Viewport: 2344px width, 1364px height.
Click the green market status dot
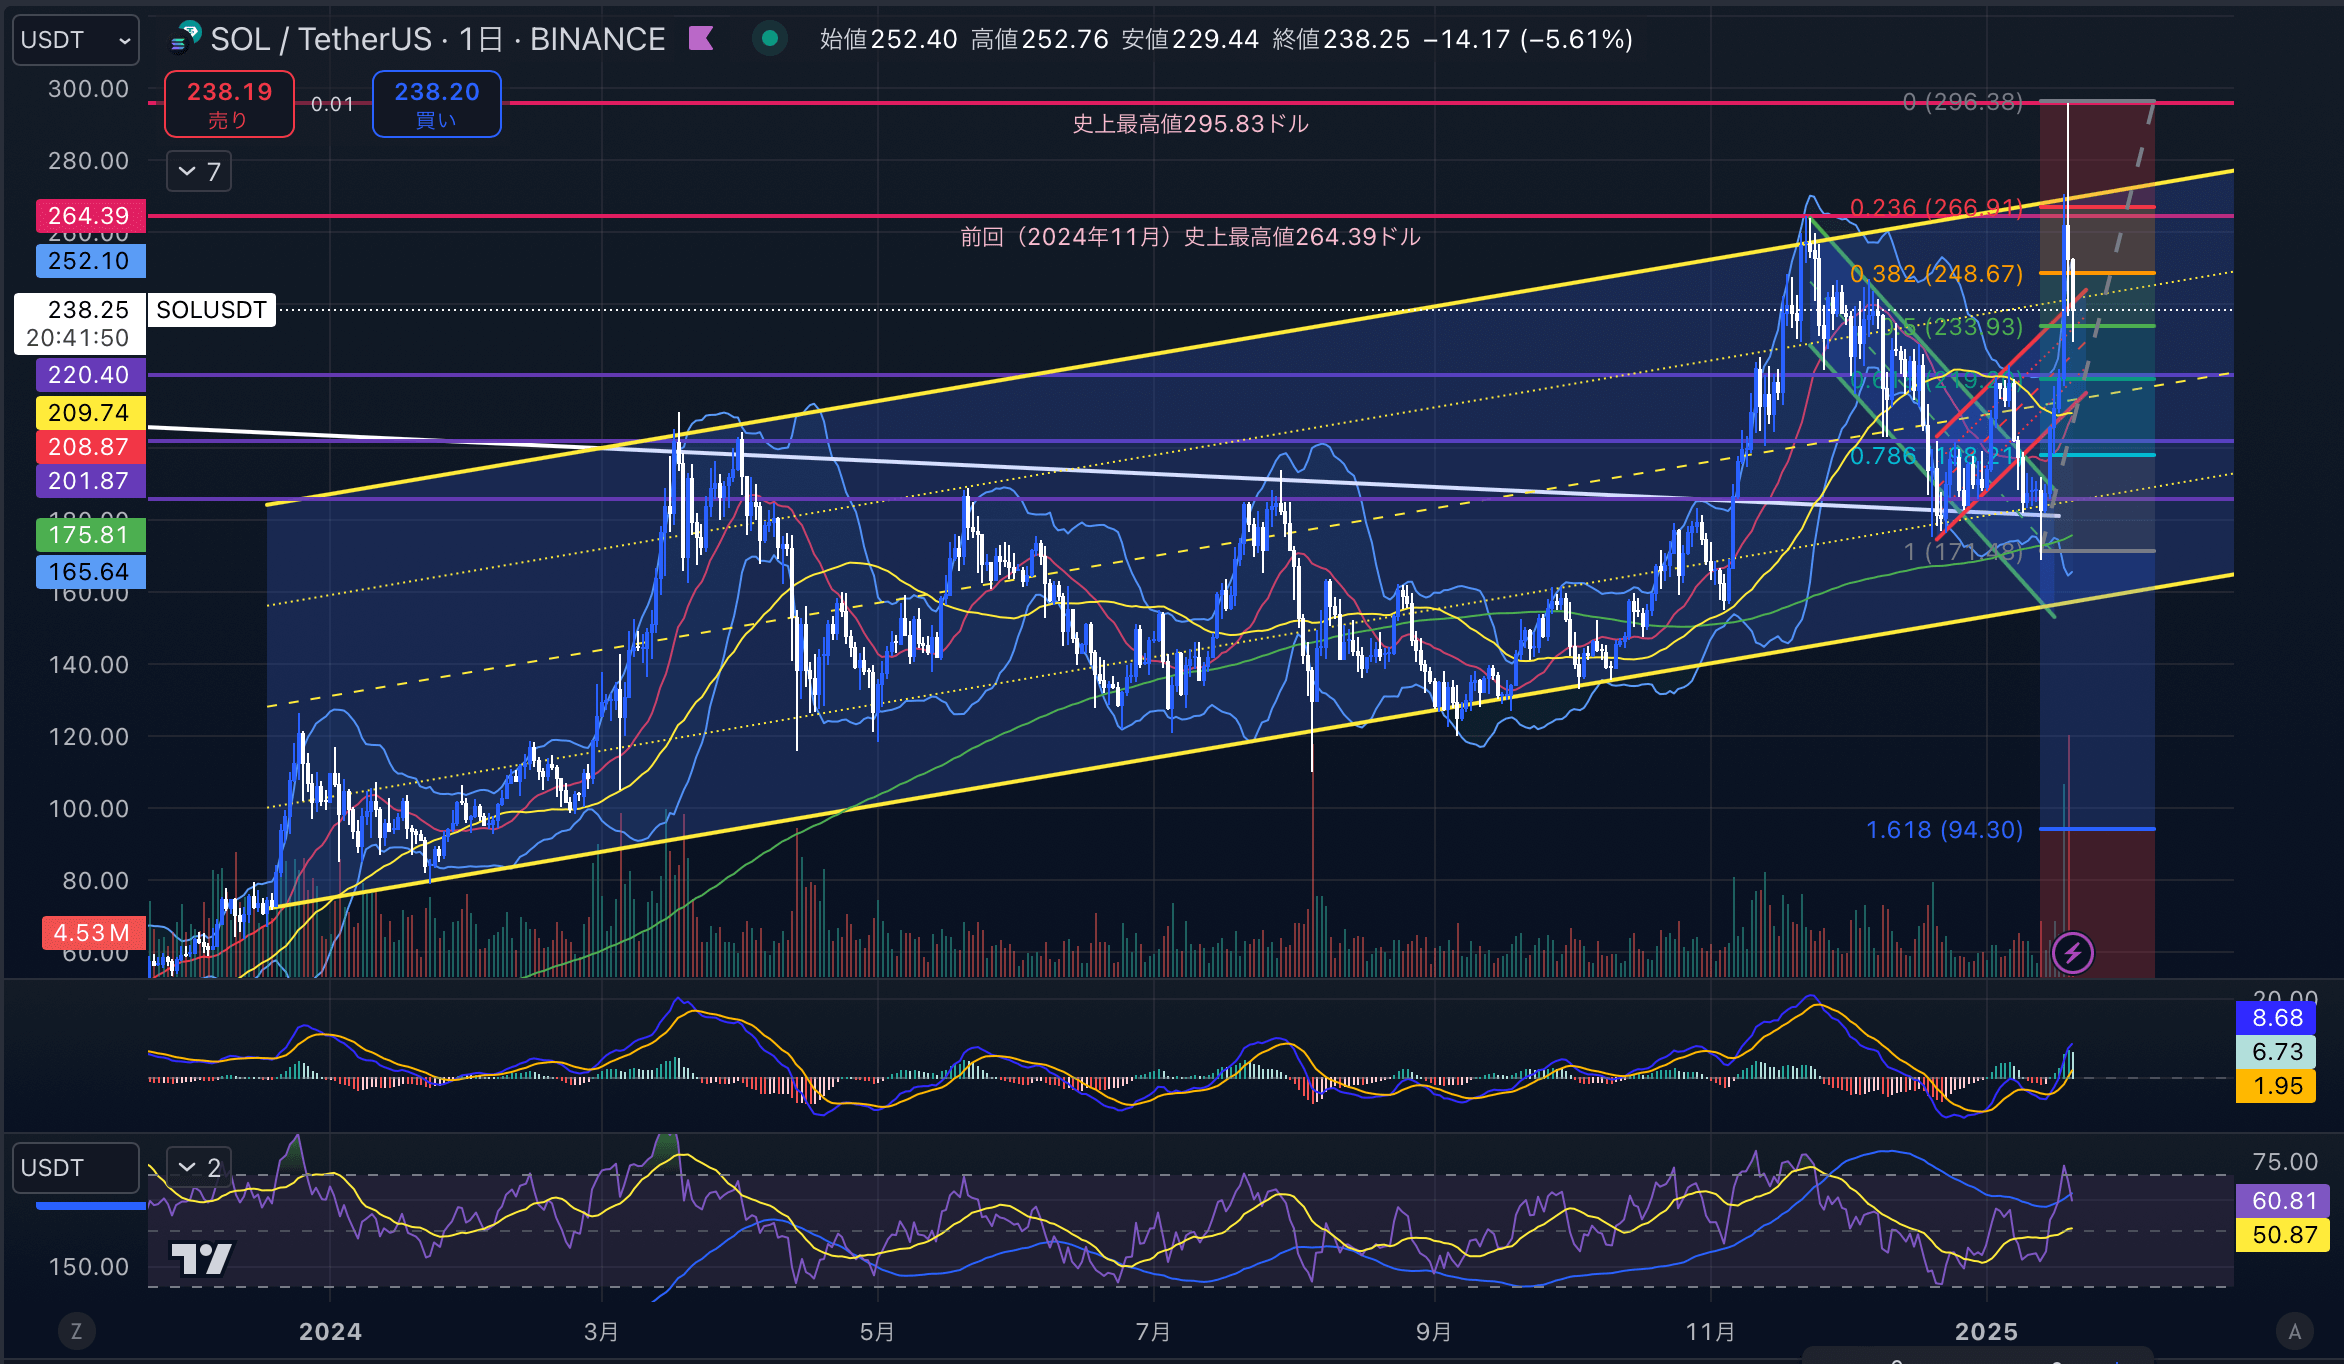(x=769, y=39)
